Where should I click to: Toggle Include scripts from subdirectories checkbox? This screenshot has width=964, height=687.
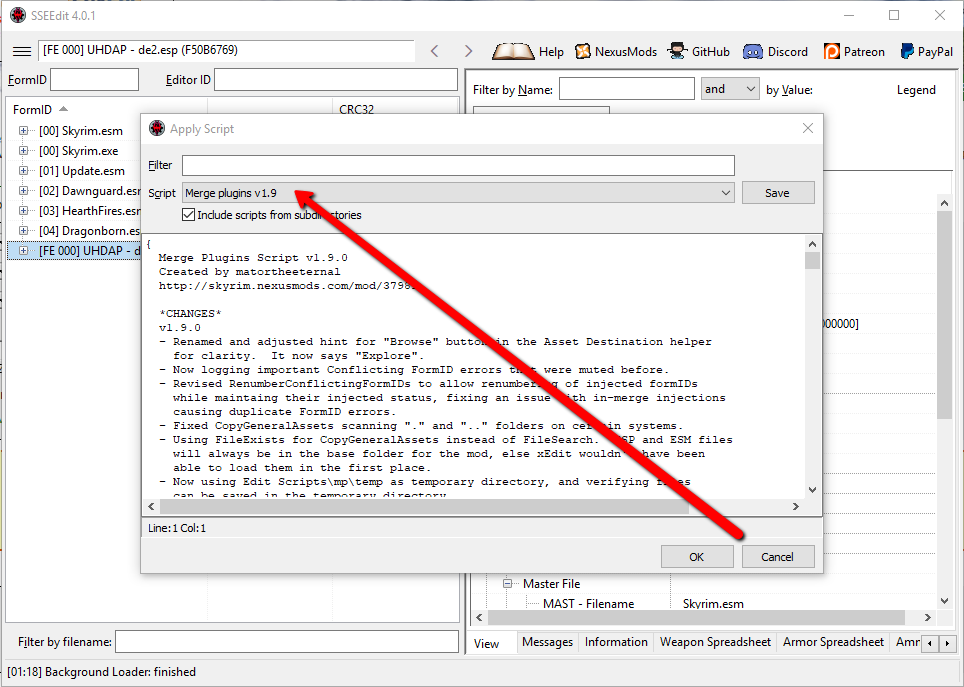(188, 215)
